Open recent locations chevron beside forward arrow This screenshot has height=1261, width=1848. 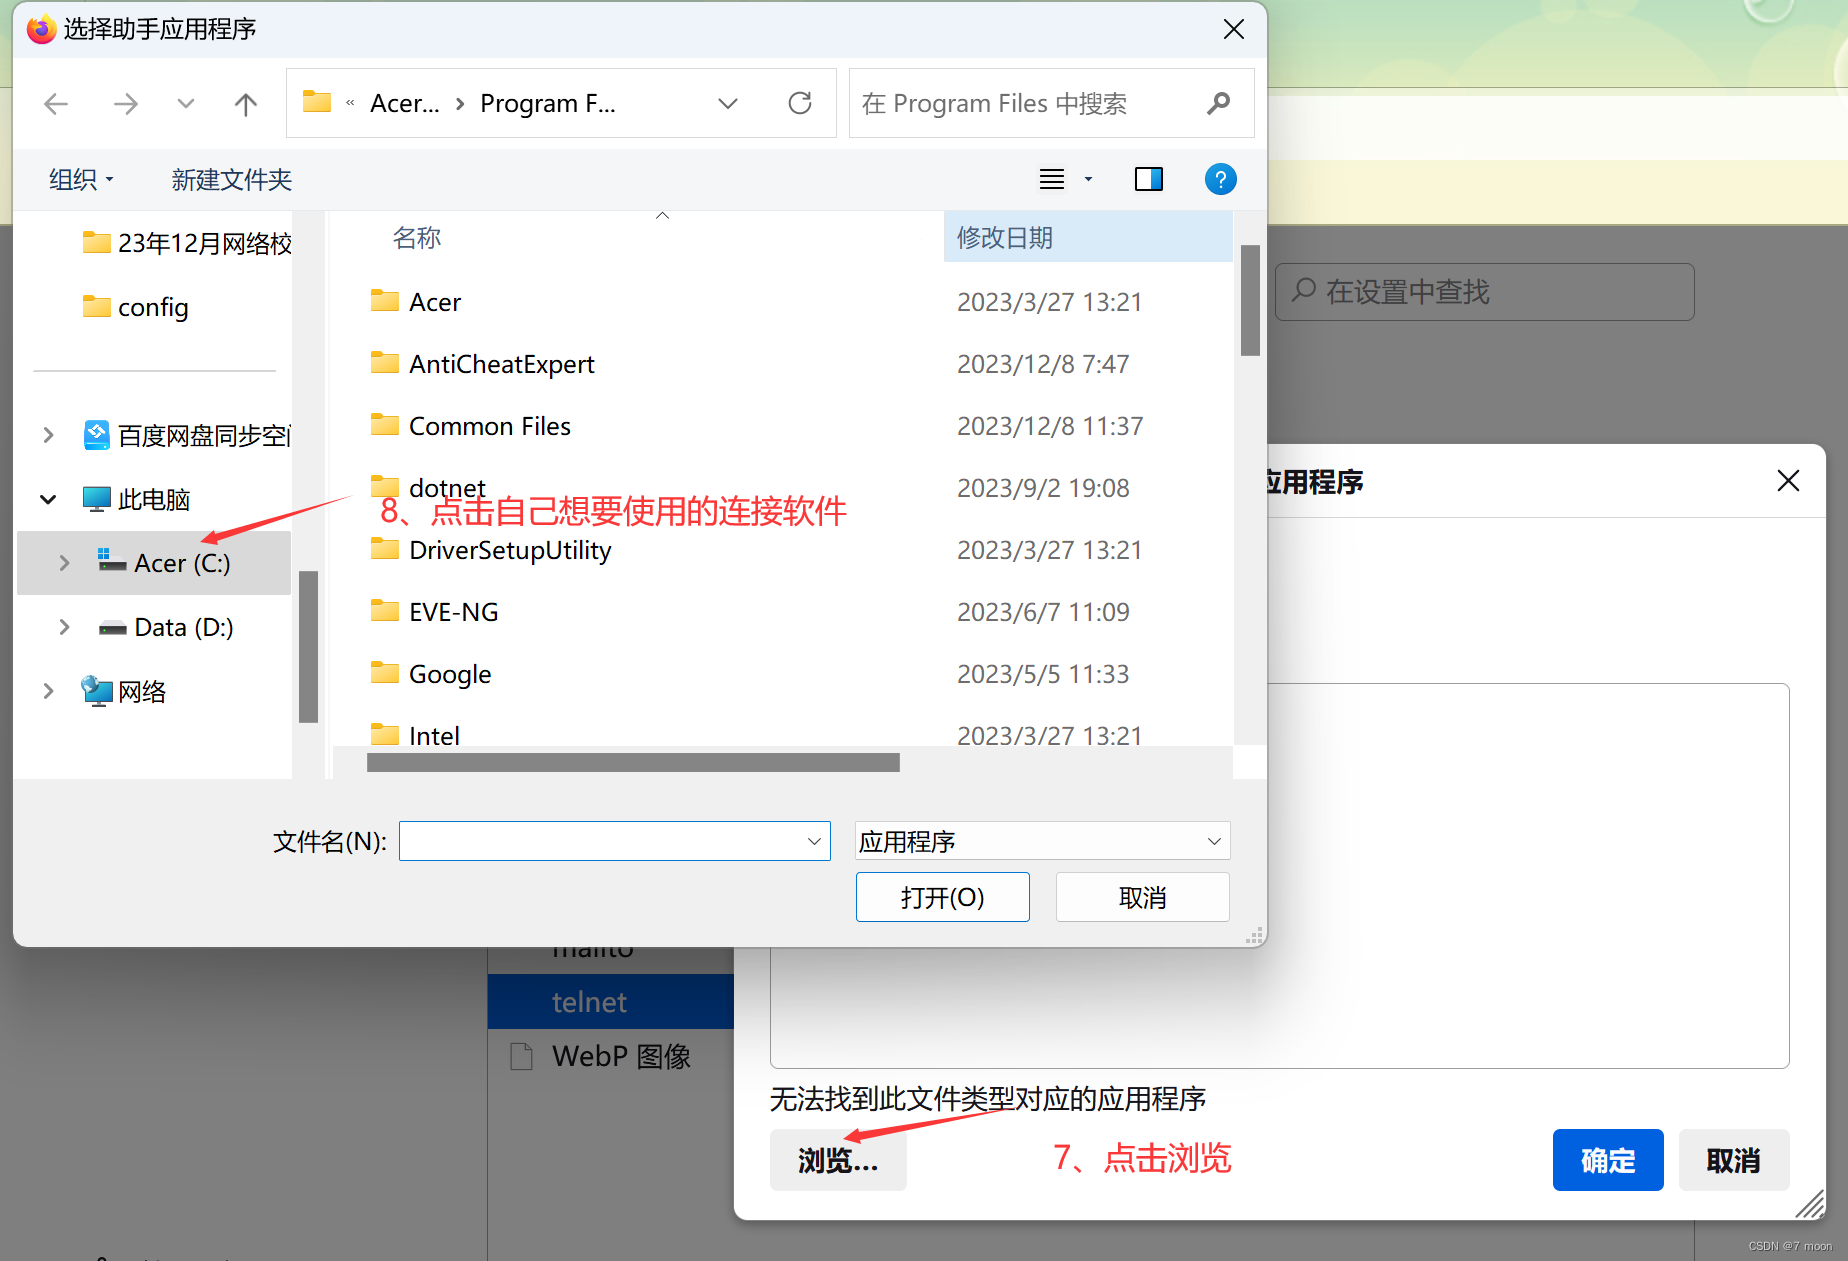click(x=186, y=103)
